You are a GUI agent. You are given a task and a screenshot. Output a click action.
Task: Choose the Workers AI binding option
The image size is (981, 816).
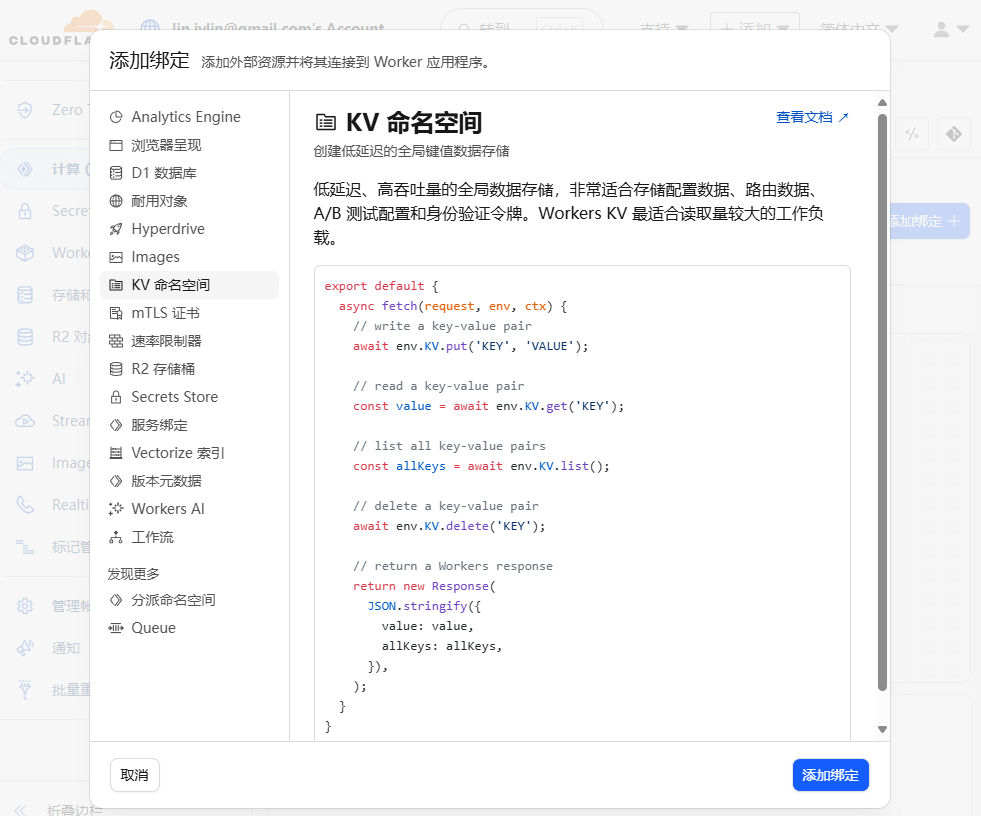190,509
